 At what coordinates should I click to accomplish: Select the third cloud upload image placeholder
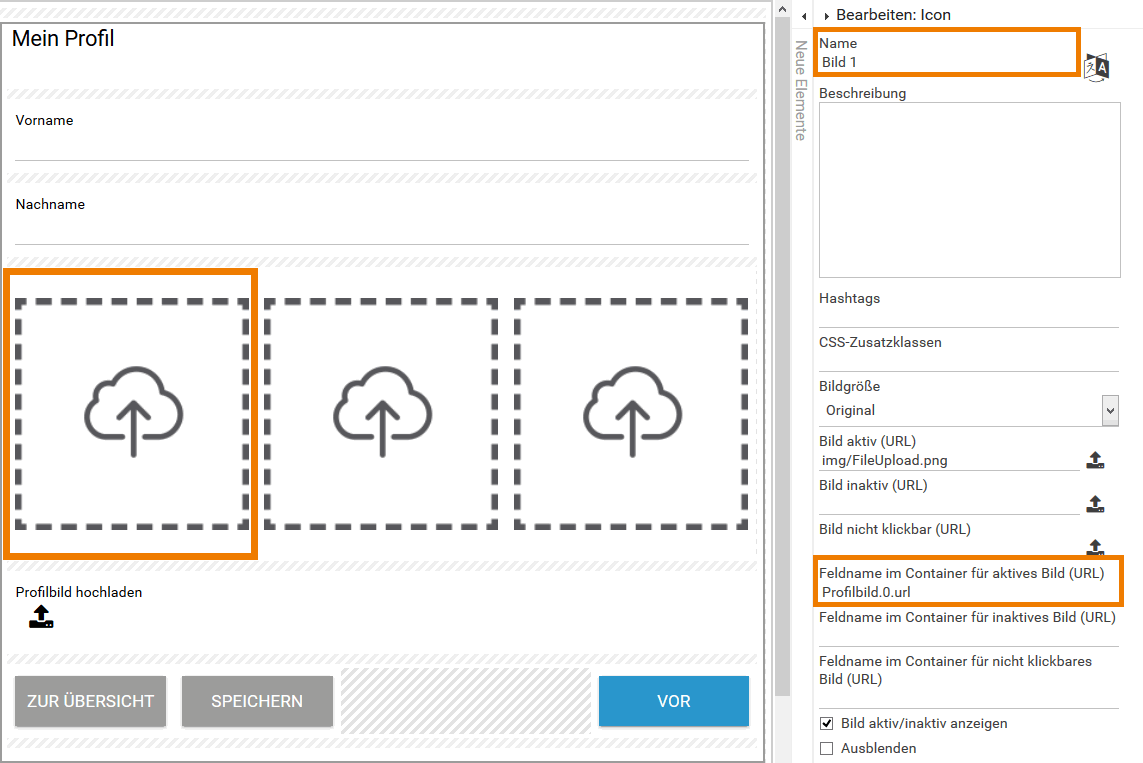(x=631, y=413)
